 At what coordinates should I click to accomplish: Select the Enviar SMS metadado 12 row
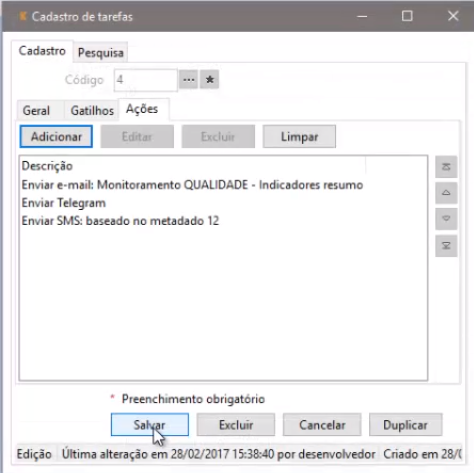click(223, 221)
